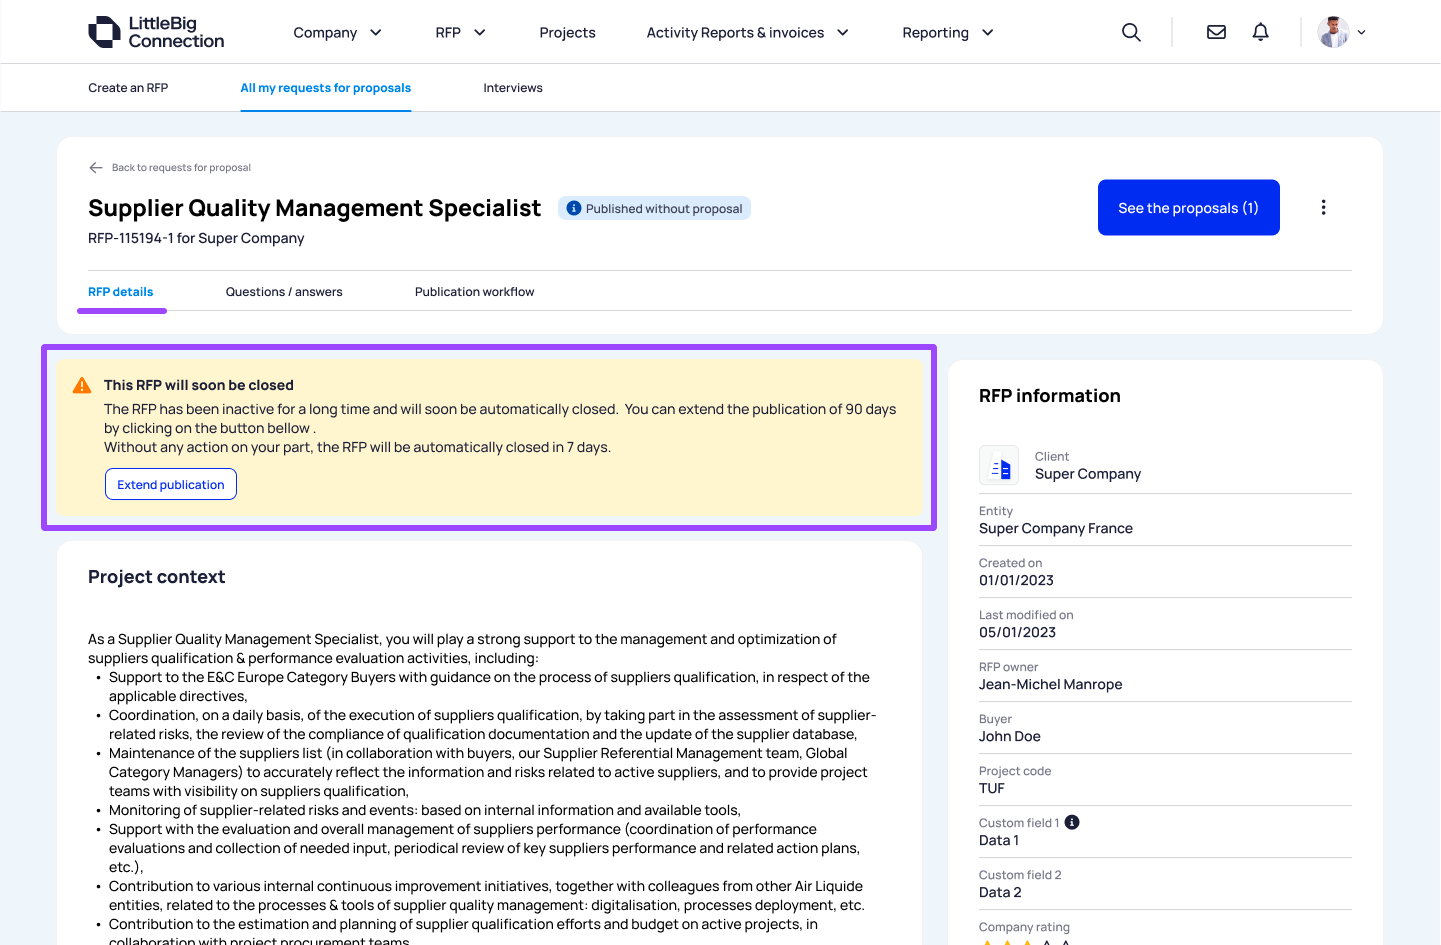Click the RFP information heading

pos(1050,396)
